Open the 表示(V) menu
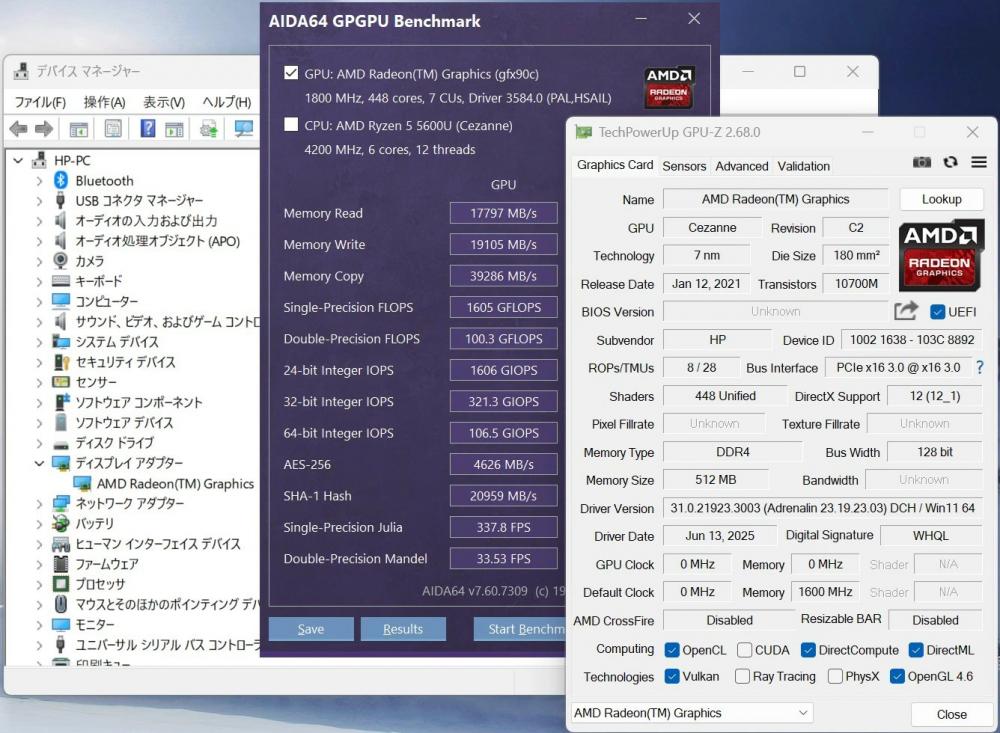This screenshot has height=733, width=1000. 164,102
